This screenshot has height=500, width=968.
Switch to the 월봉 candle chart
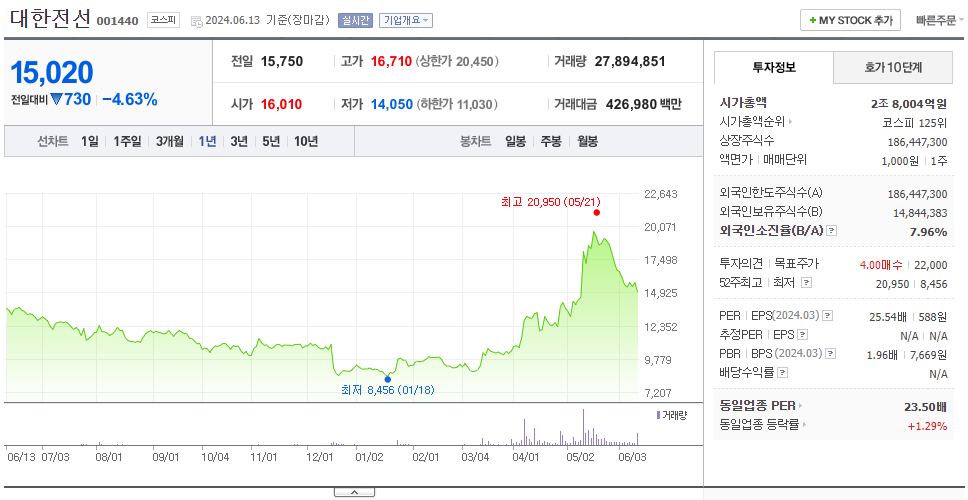(588, 141)
